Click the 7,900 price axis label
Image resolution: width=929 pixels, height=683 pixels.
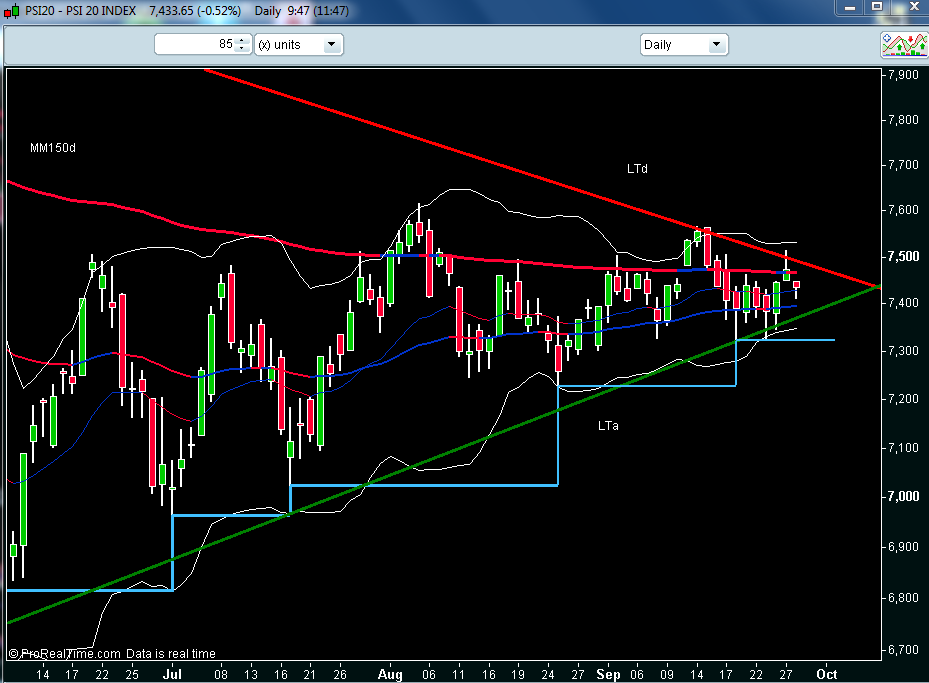(x=904, y=75)
